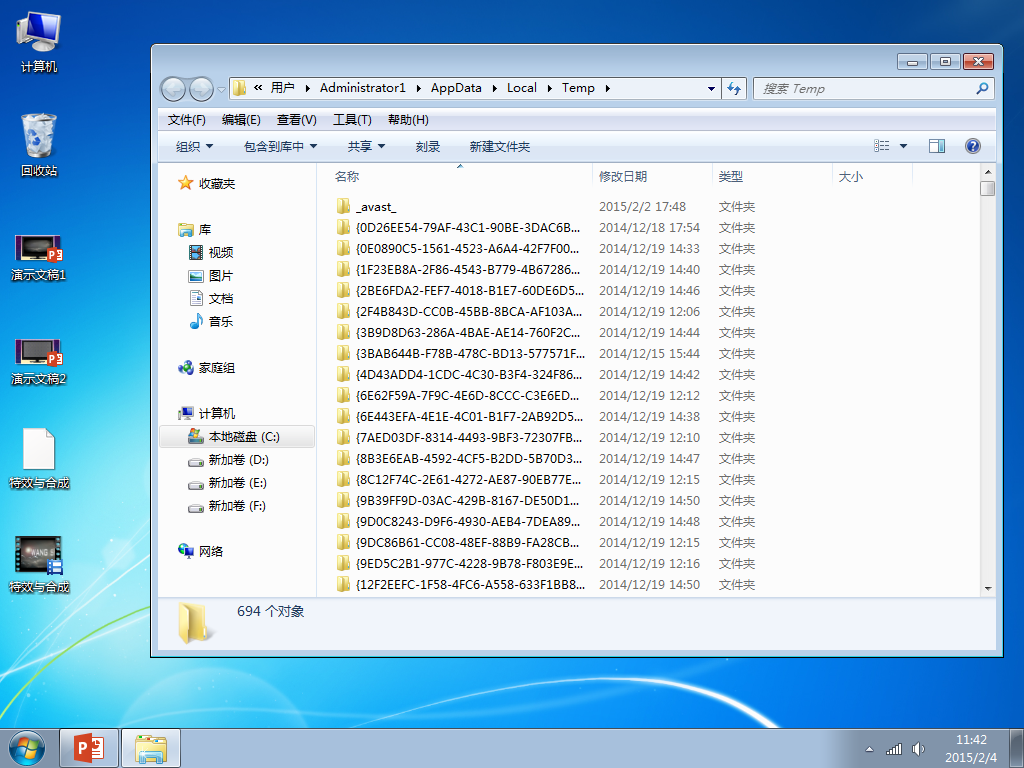The image size is (1024, 768).
Task: Open the 组织 dropdown
Action: 195,146
